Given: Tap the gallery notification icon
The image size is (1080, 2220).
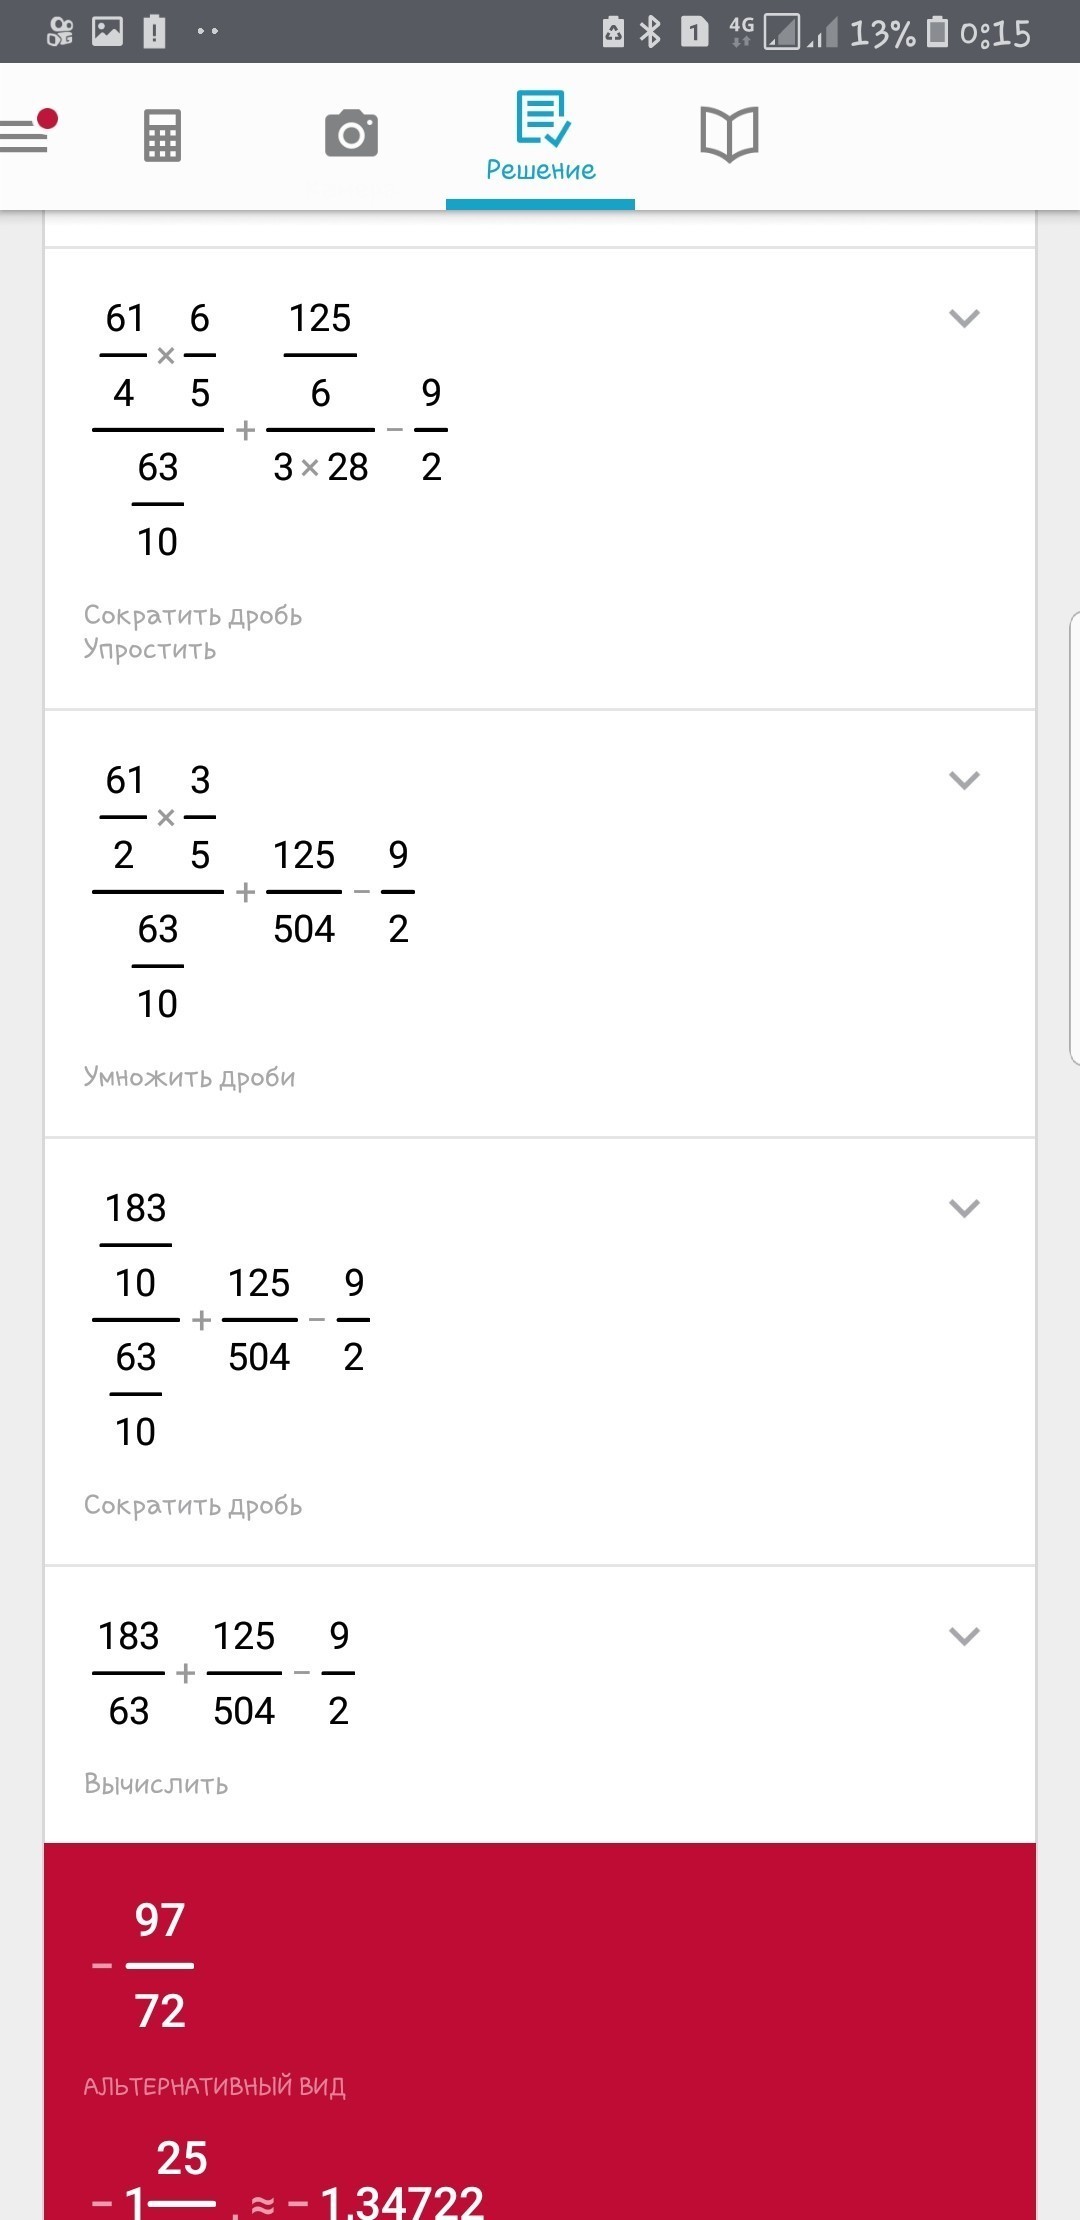Looking at the screenshot, I should (x=107, y=32).
